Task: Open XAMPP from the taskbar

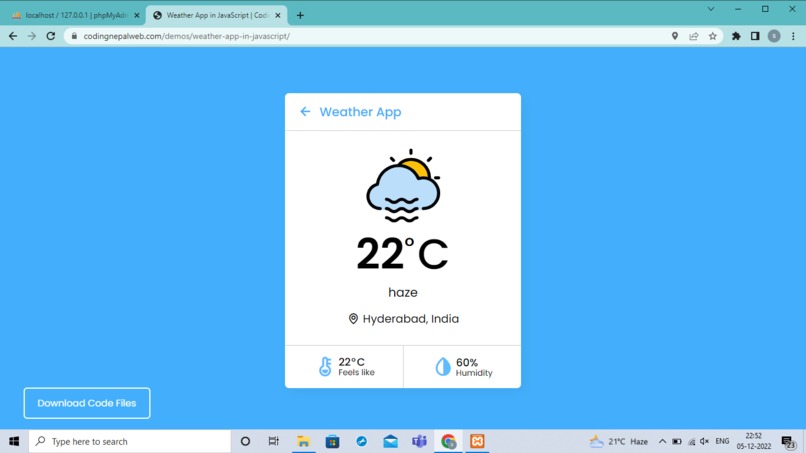Action: (477, 441)
